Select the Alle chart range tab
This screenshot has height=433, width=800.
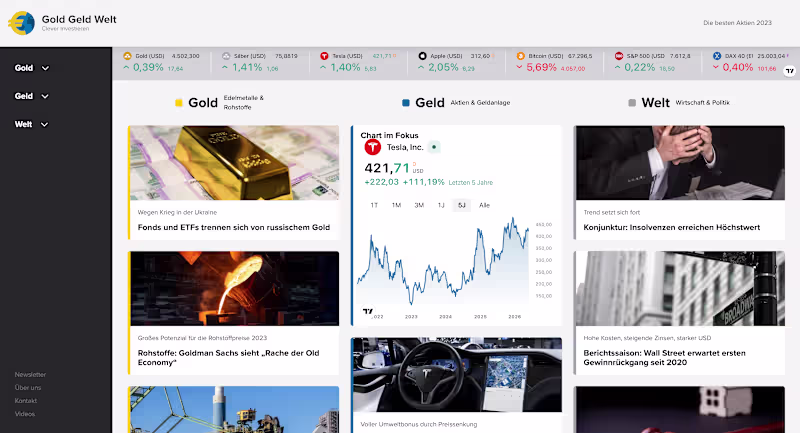click(x=484, y=205)
